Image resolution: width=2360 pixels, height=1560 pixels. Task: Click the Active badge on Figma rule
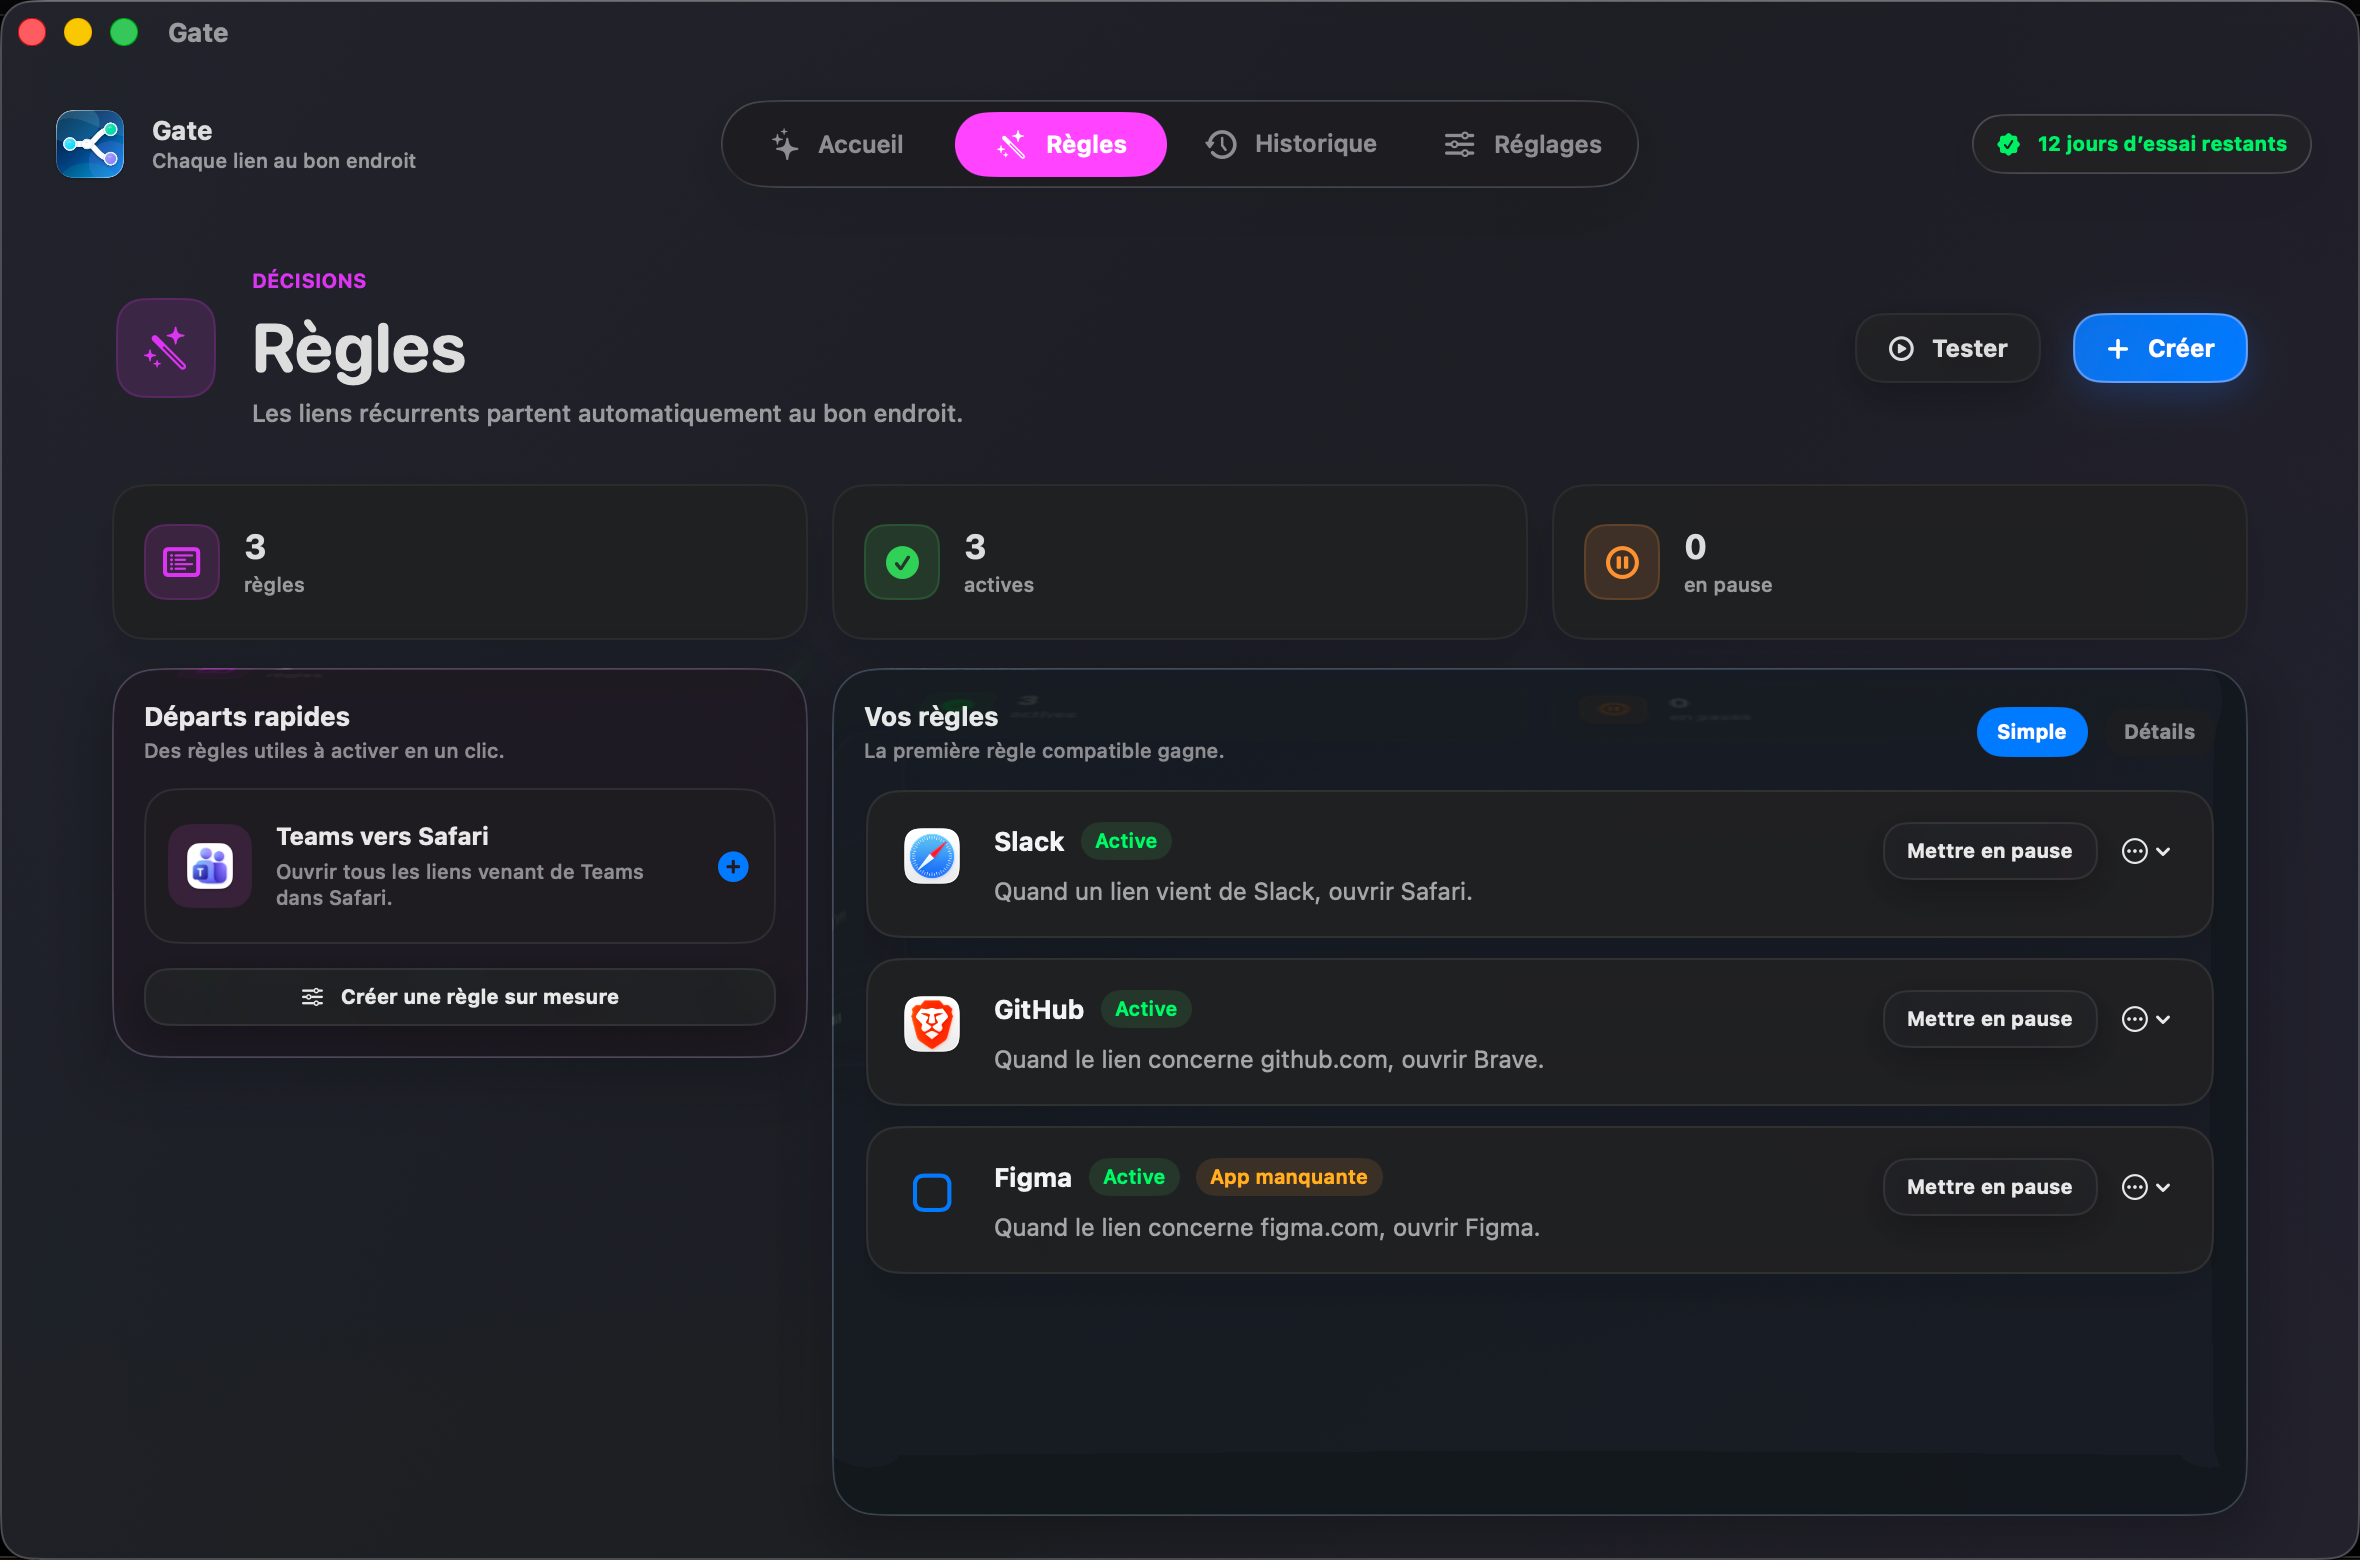click(x=1134, y=1177)
